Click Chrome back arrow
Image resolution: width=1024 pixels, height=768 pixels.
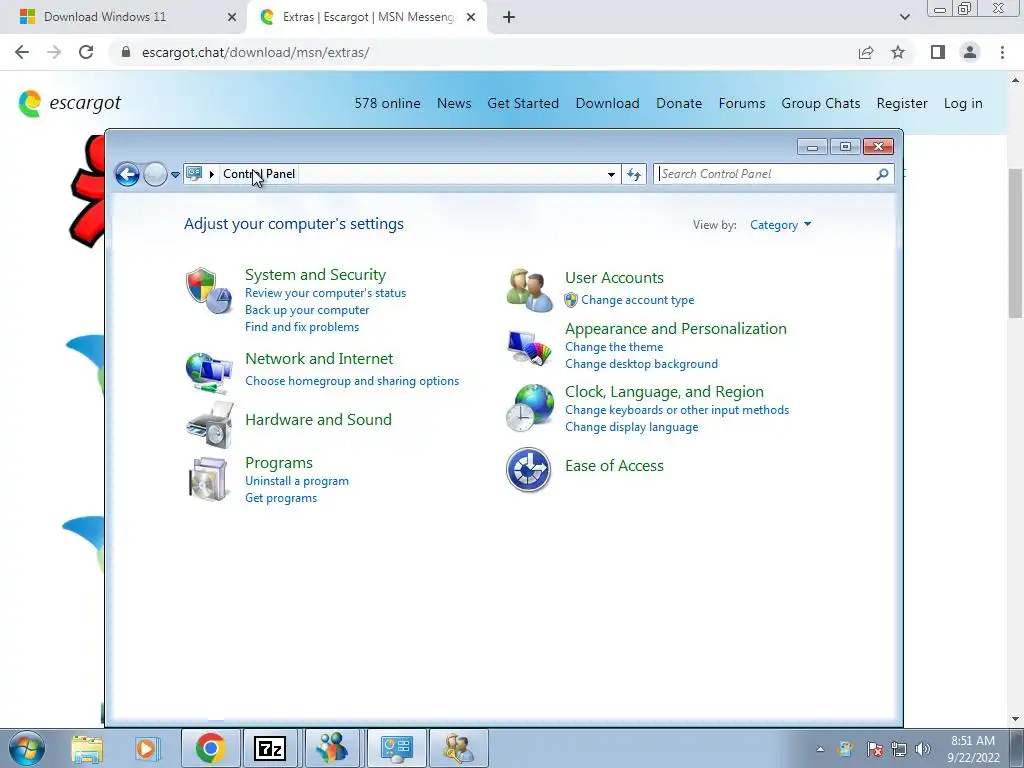(x=22, y=52)
